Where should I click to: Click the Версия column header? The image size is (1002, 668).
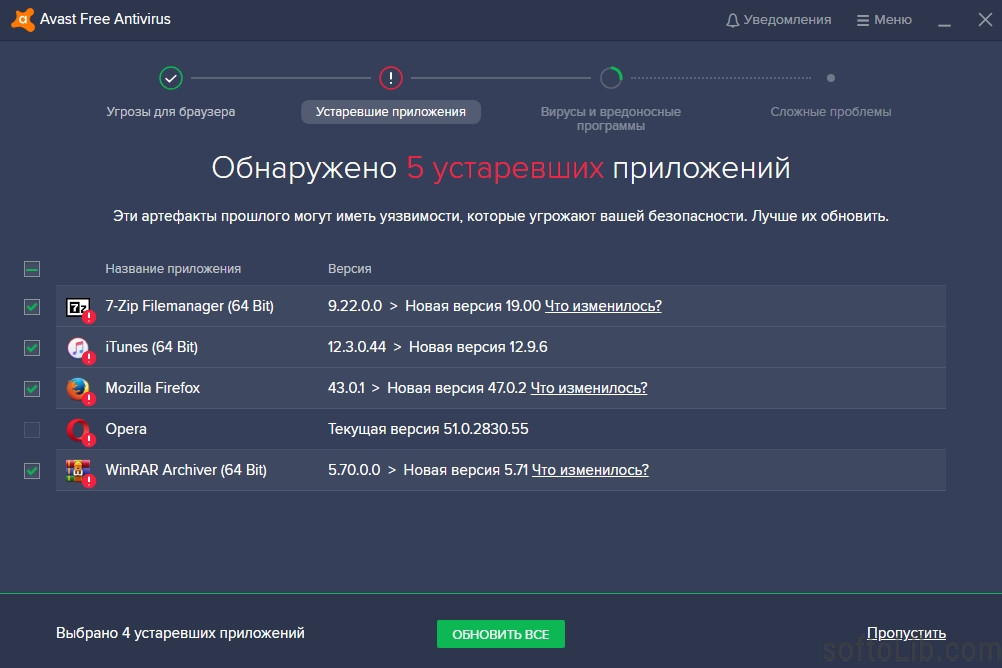(x=350, y=268)
